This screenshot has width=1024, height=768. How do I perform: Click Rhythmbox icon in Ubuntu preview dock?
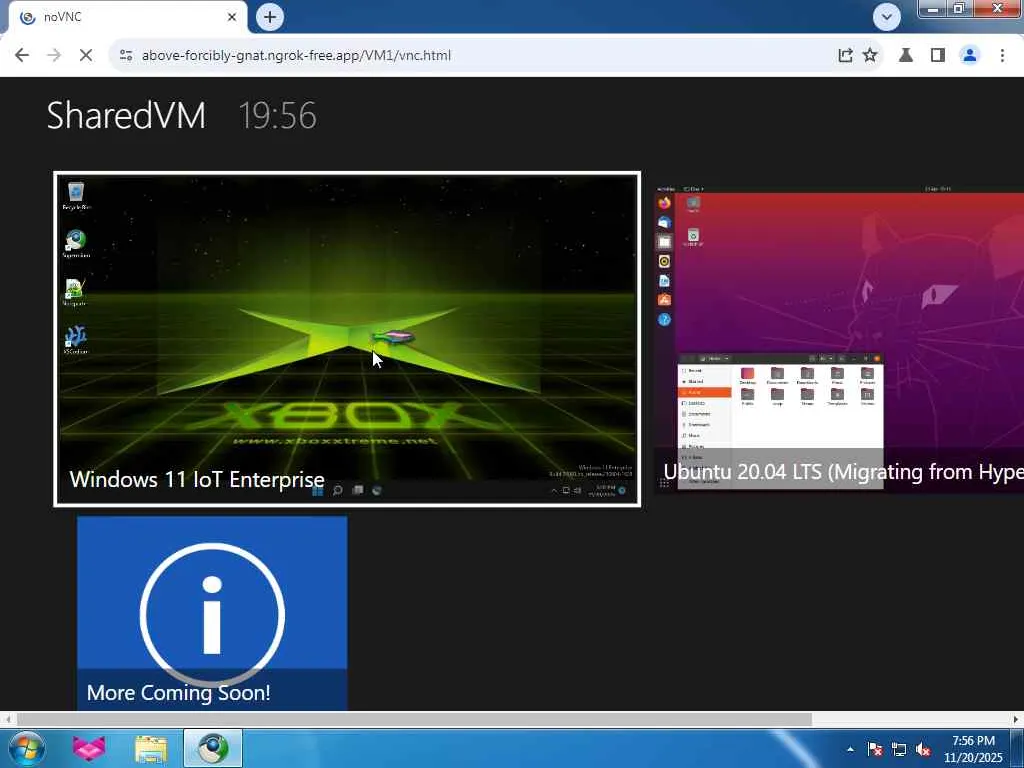click(x=664, y=261)
